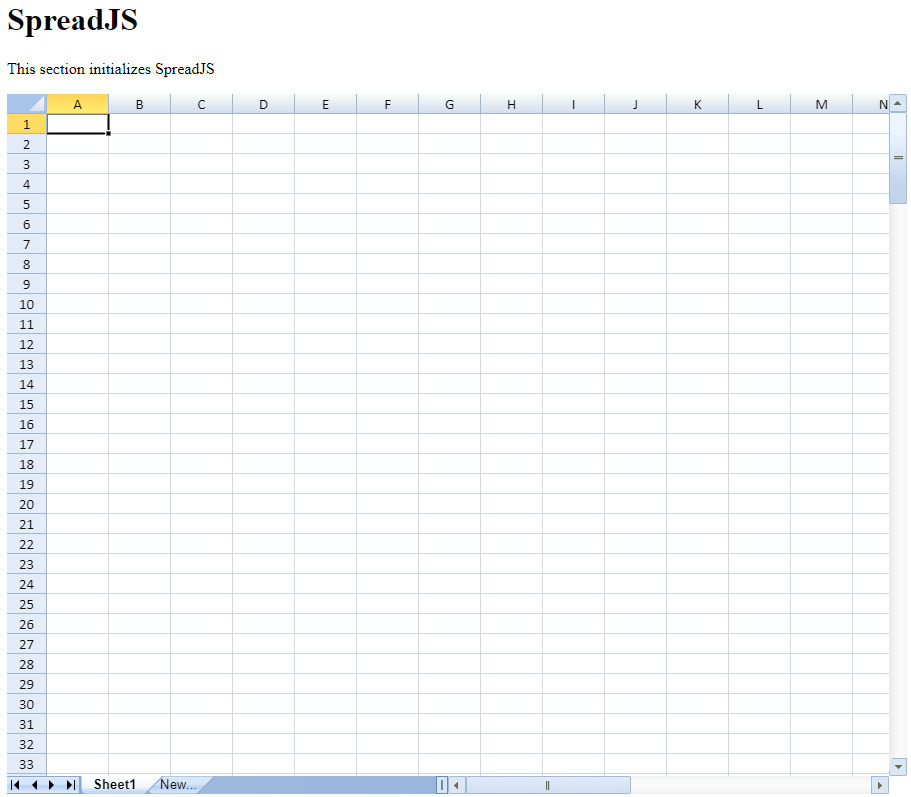Select row 33 header
Image resolution: width=911 pixels, height=797 pixels.
coord(27,764)
